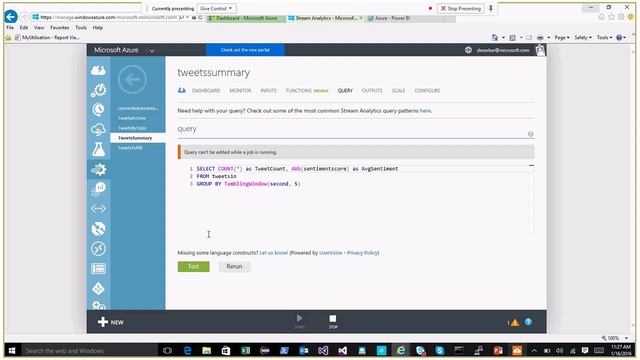Screen dimensions: 640x360
Task: Open the flask machine learning sidebar icon
Action: [x=98, y=149]
